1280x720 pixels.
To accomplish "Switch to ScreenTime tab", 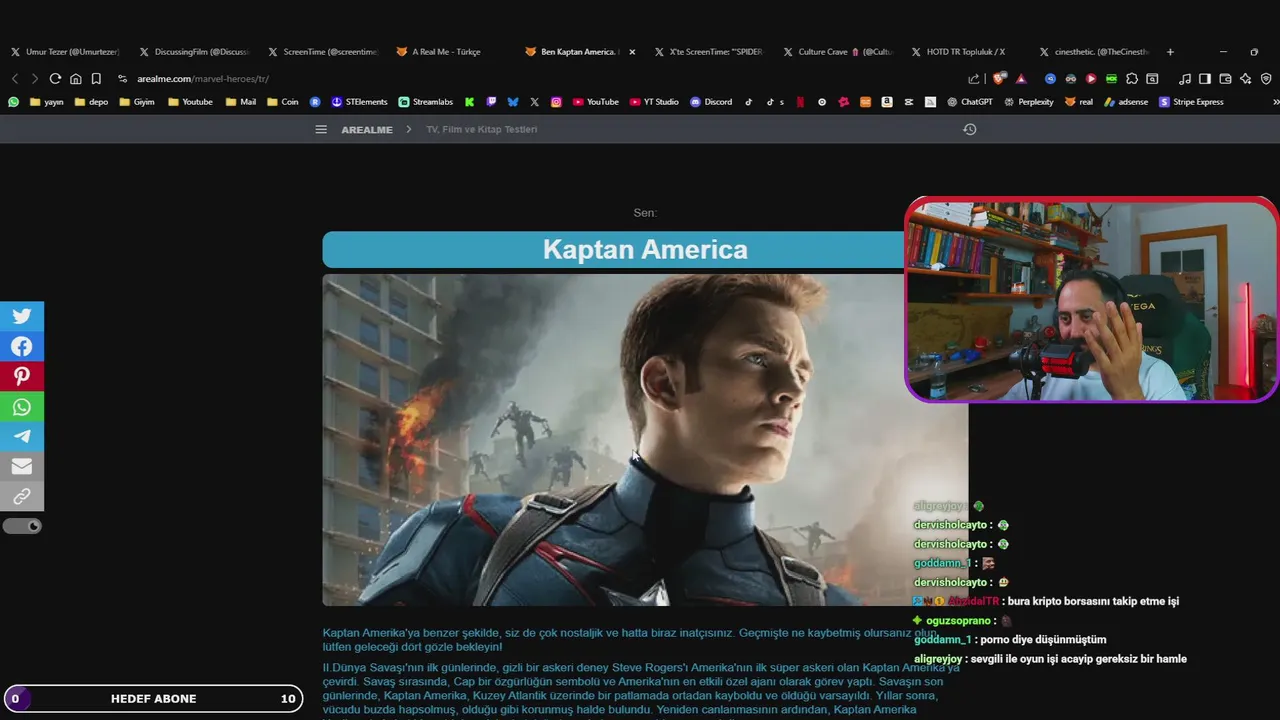I will pos(322,52).
